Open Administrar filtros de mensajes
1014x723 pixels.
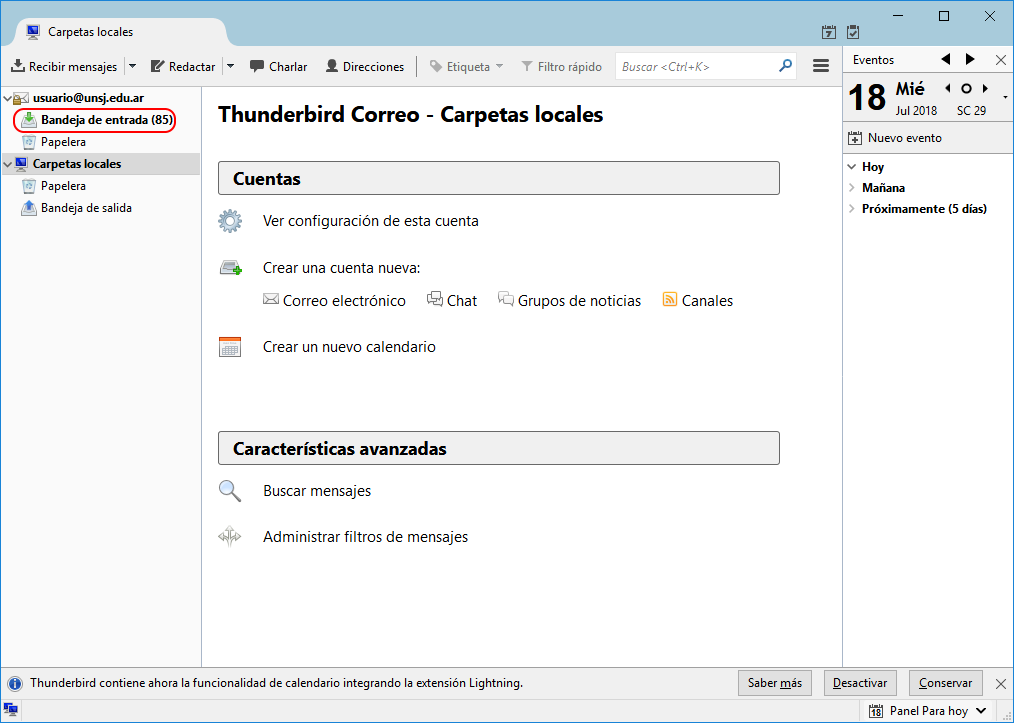point(365,537)
